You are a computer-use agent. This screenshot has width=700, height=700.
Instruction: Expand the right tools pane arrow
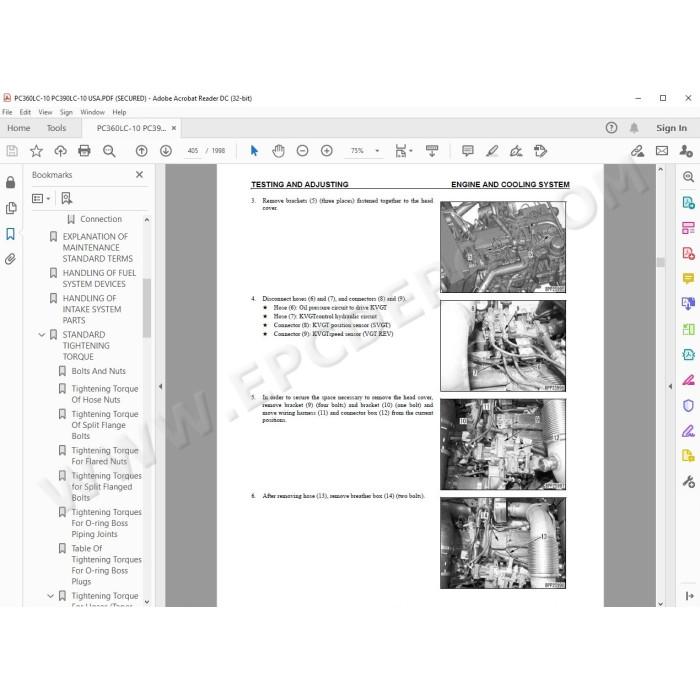point(670,387)
